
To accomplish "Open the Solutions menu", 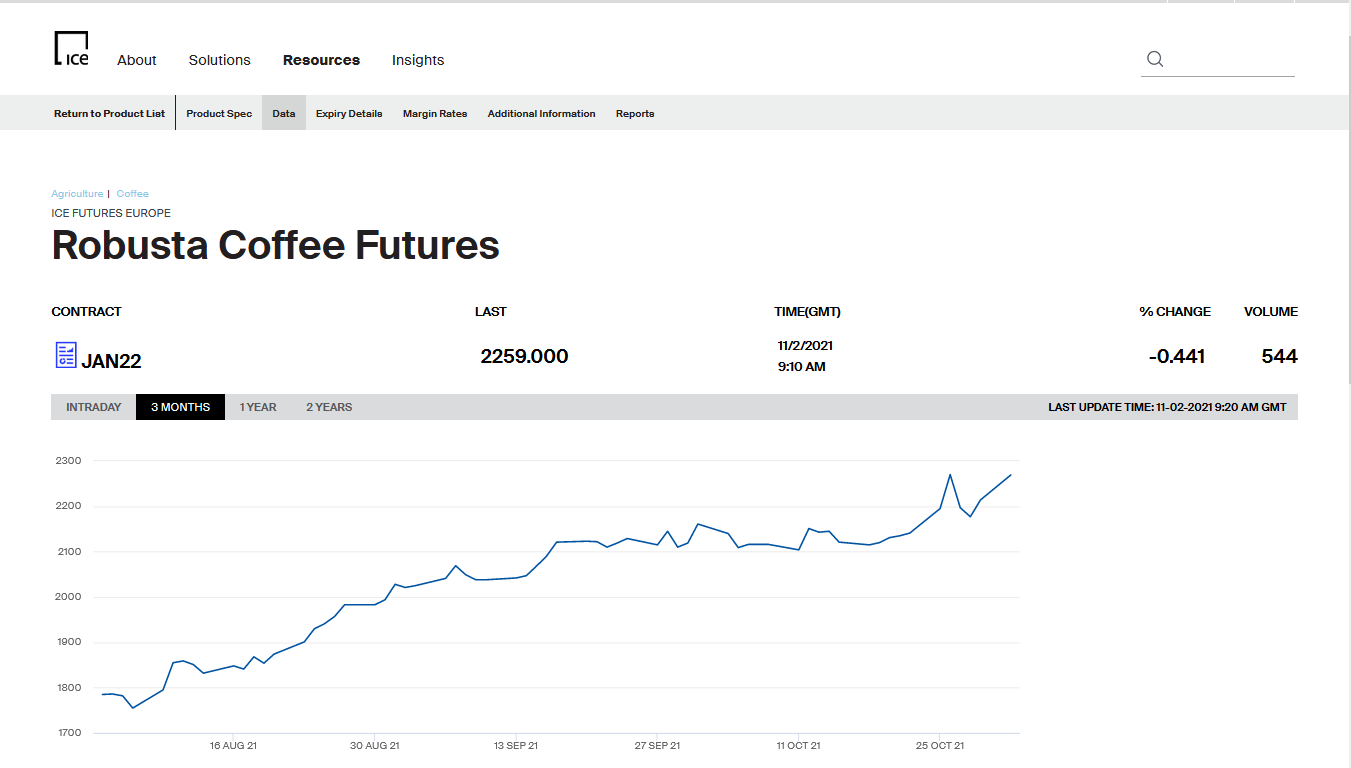I will click(220, 60).
